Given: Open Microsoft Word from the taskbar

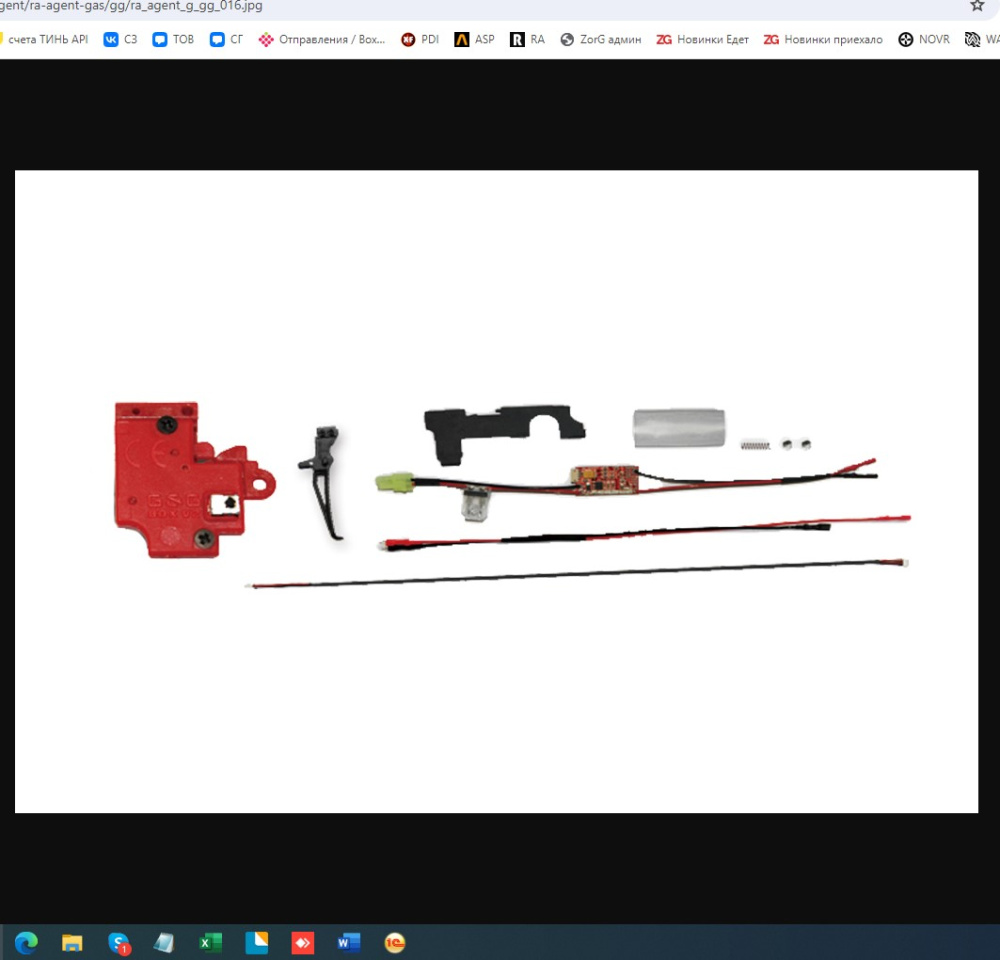Looking at the screenshot, I should pyautogui.click(x=348, y=942).
